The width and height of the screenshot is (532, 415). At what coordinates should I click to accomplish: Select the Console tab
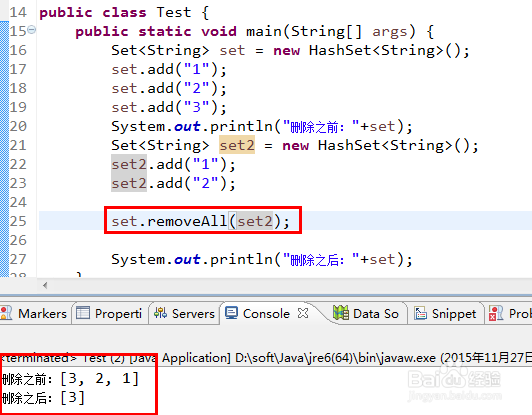pos(266,313)
